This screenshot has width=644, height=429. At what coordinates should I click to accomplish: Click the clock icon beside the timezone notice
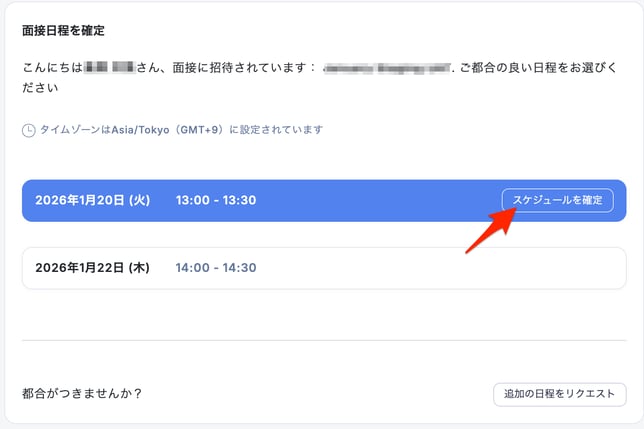pos(29,130)
